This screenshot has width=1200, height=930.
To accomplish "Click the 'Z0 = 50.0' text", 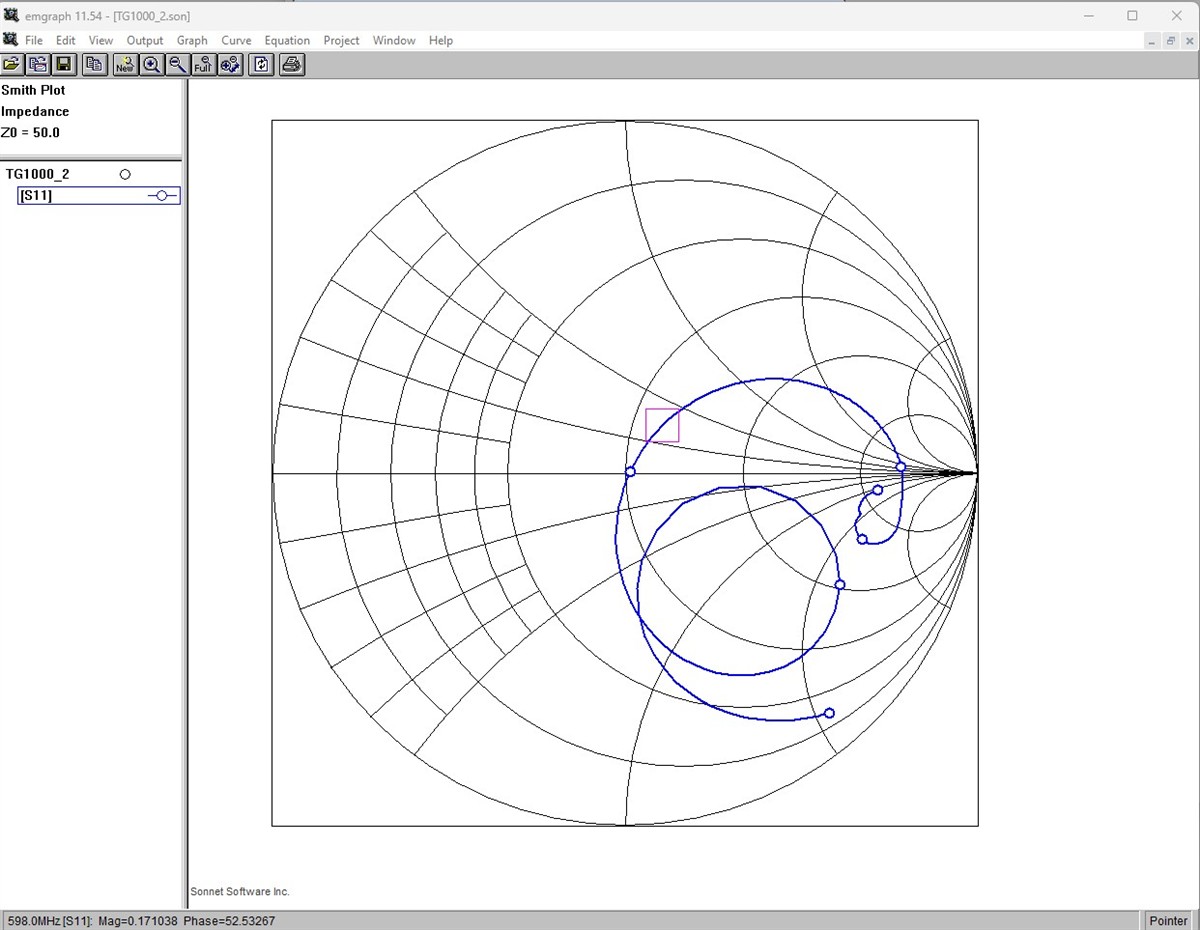I will pyautogui.click(x=31, y=133).
